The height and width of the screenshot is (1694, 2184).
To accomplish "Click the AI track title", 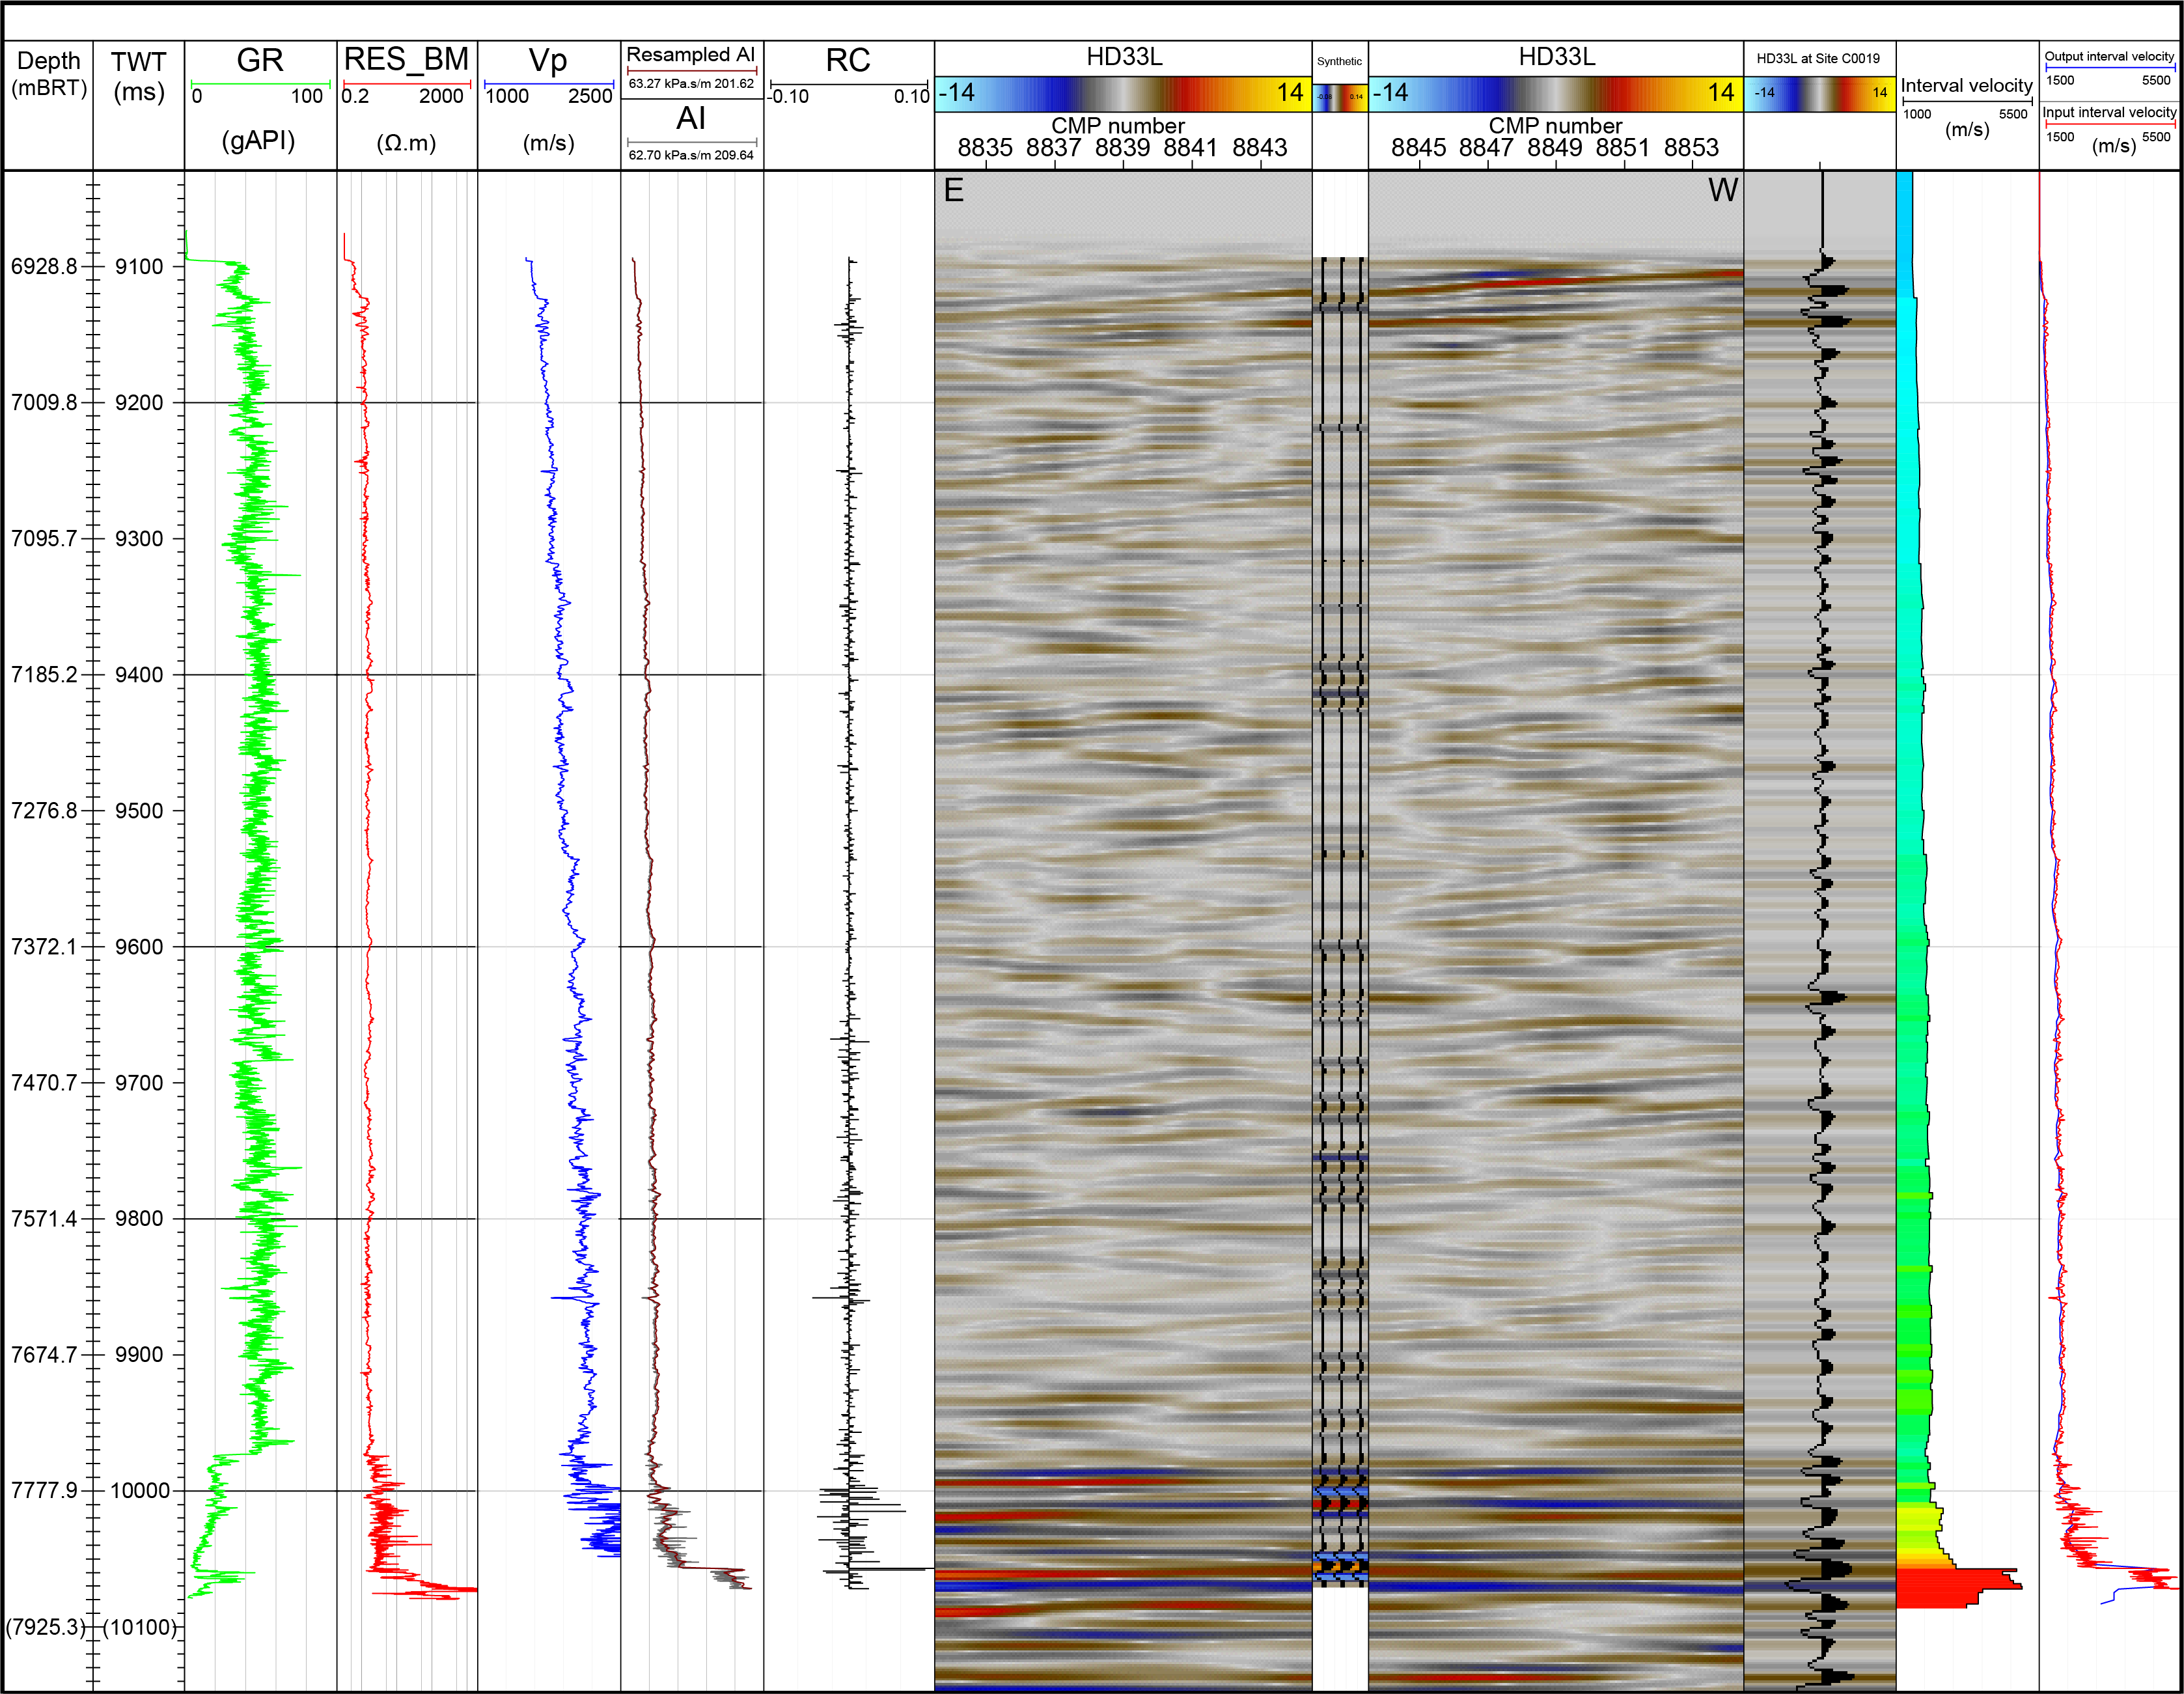I will pyautogui.click(x=690, y=119).
